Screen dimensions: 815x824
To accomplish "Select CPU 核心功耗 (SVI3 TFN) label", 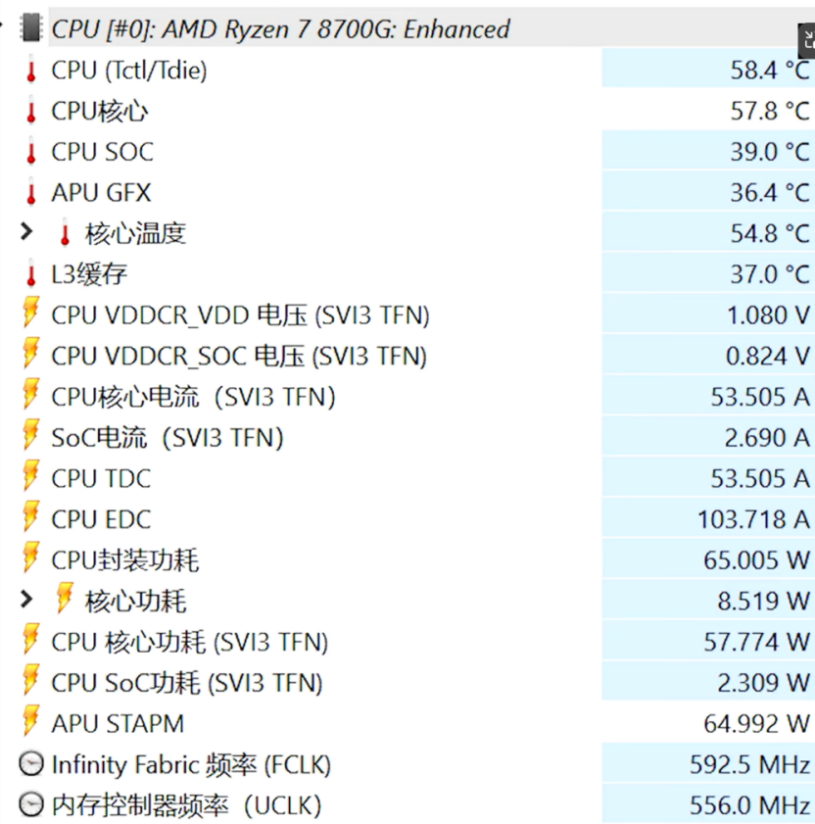I will click(190, 642).
